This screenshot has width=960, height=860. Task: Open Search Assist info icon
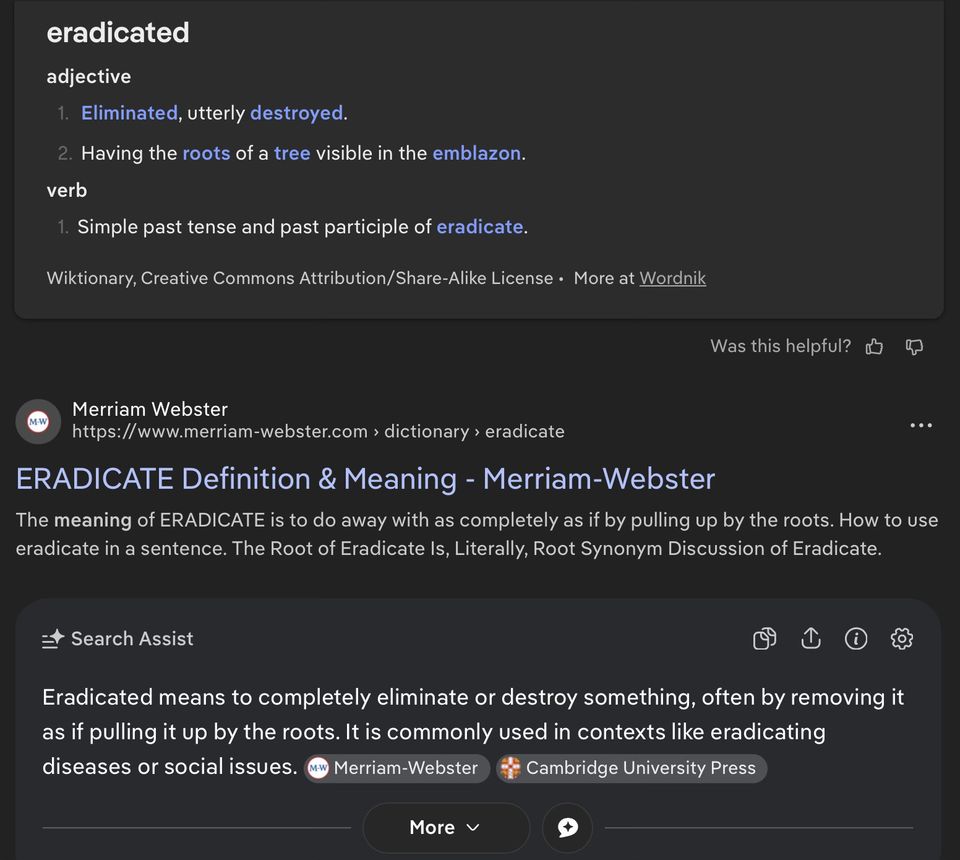856,639
